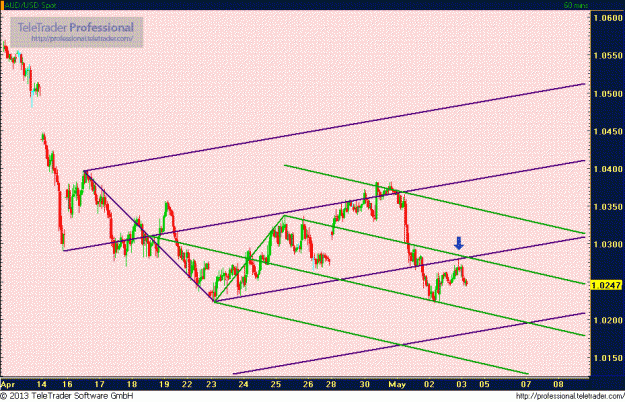Click the 60 mins timeframe label
The image size is (625, 402).
coord(576,5)
